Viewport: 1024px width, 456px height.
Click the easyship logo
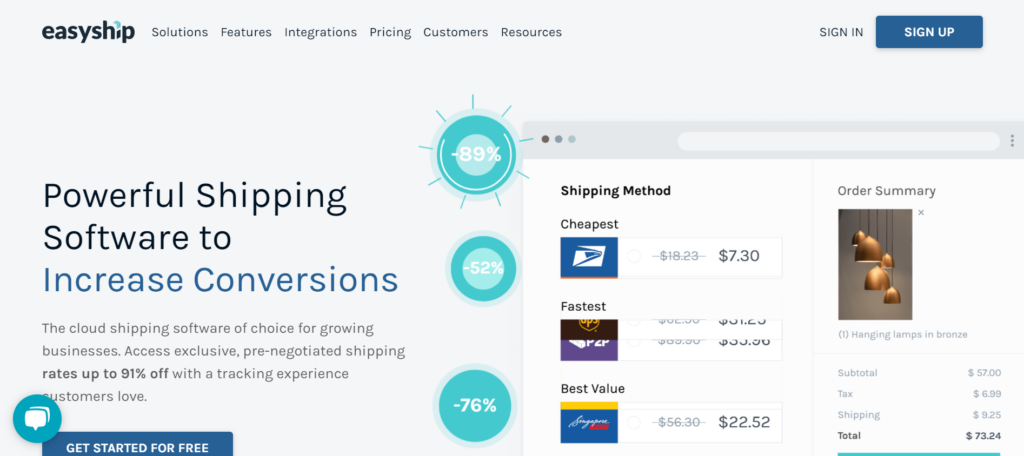coord(88,31)
